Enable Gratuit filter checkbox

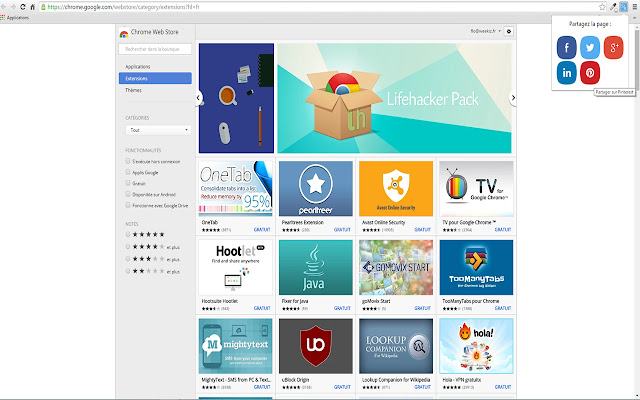click(x=128, y=183)
